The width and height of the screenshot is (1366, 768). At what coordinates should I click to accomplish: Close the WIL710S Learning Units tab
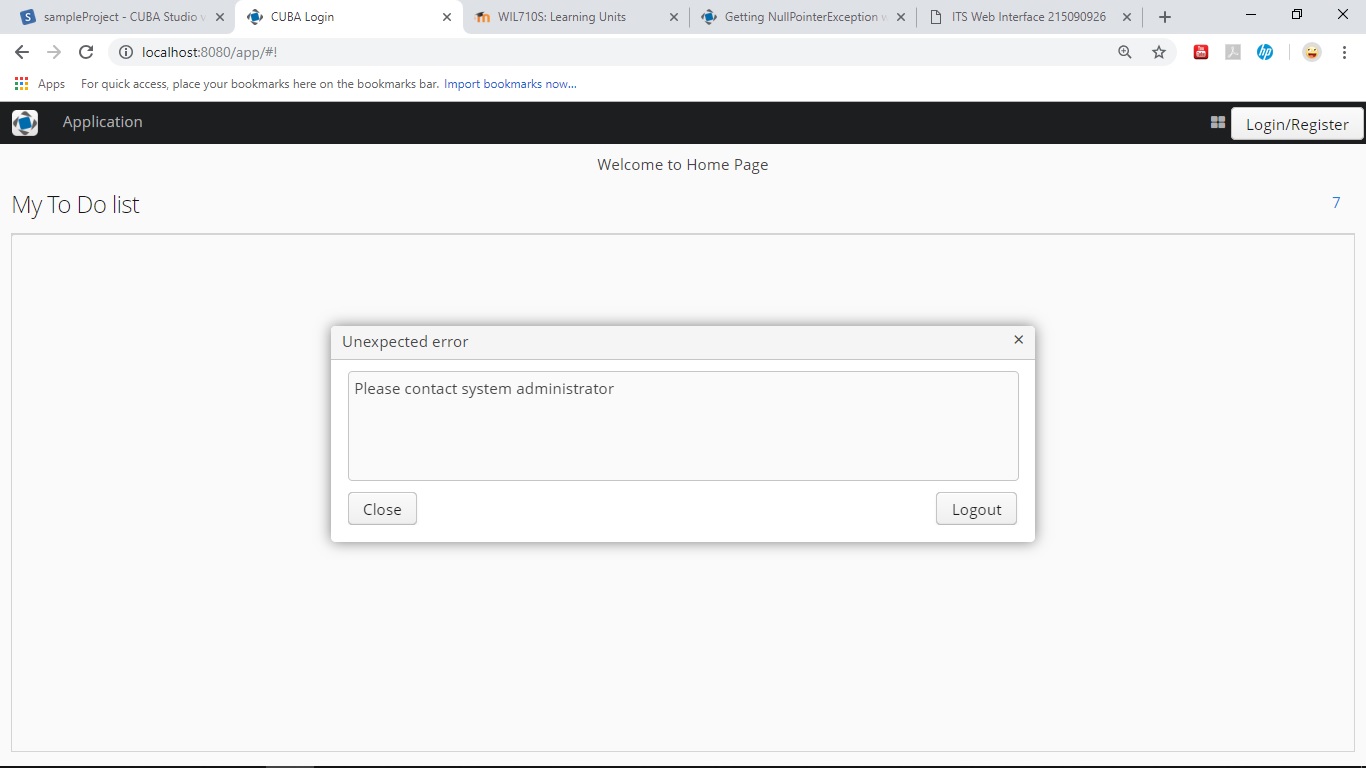[673, 17]
